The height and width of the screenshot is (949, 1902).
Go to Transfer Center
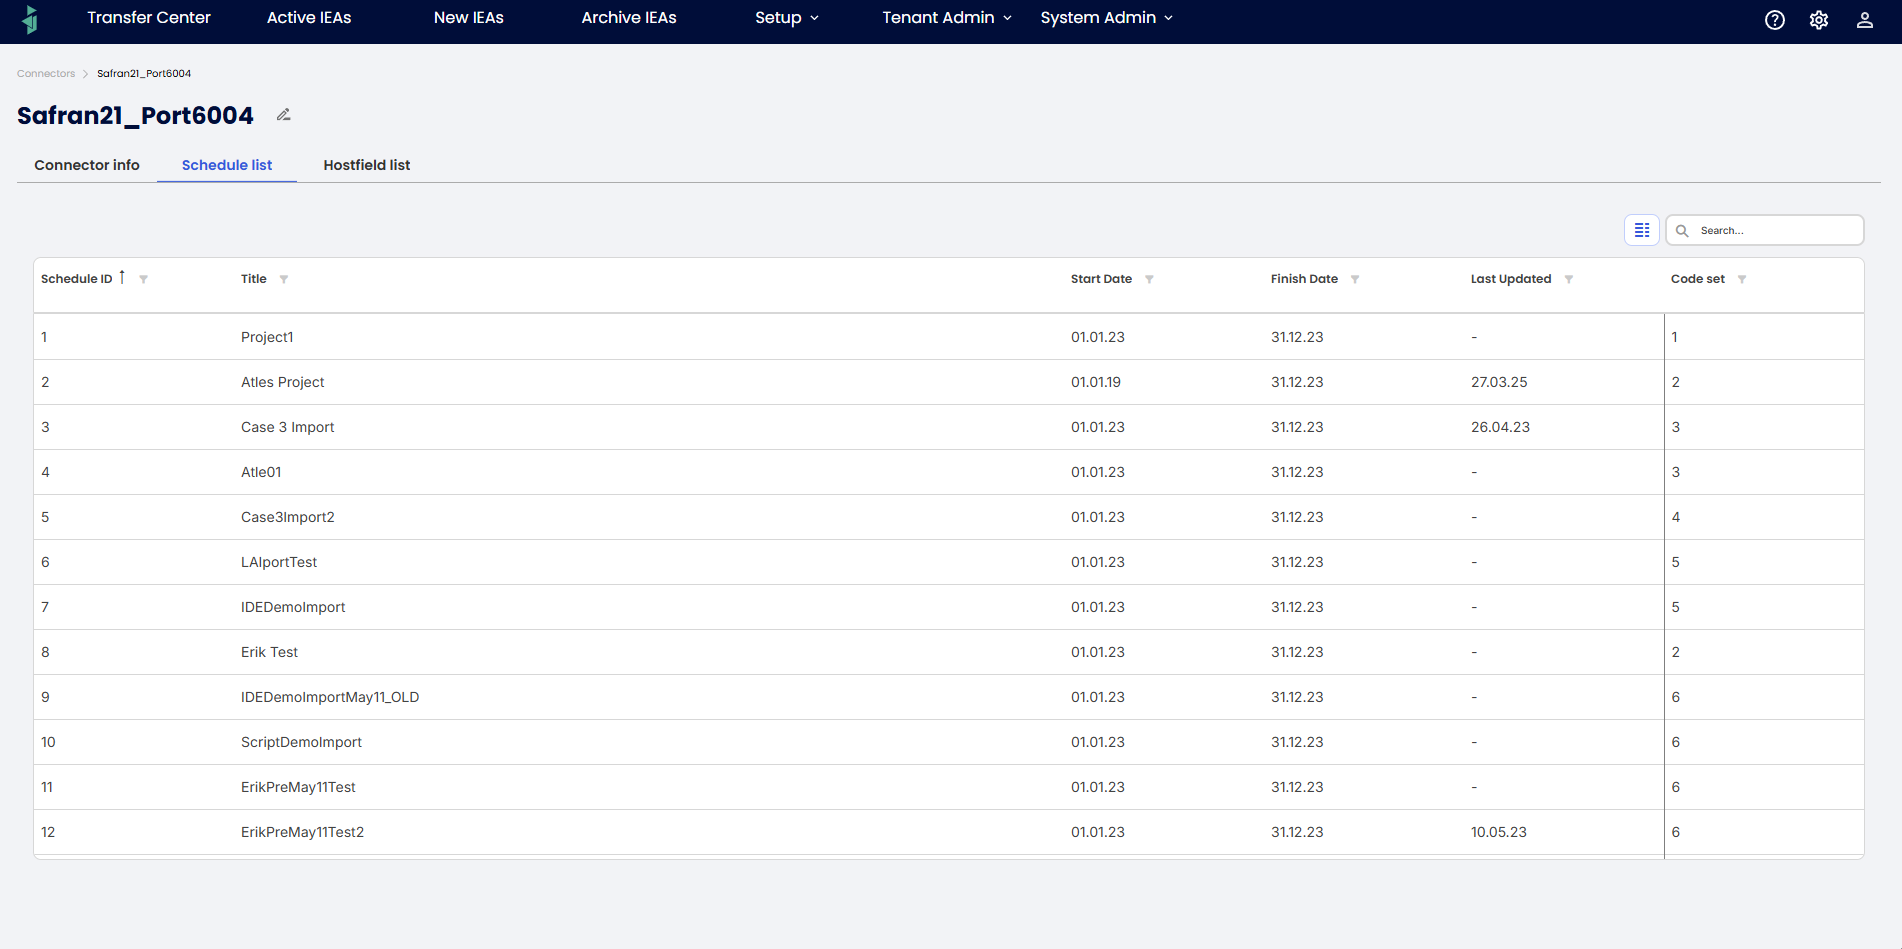pyautogui.click(x=149, y=18)
